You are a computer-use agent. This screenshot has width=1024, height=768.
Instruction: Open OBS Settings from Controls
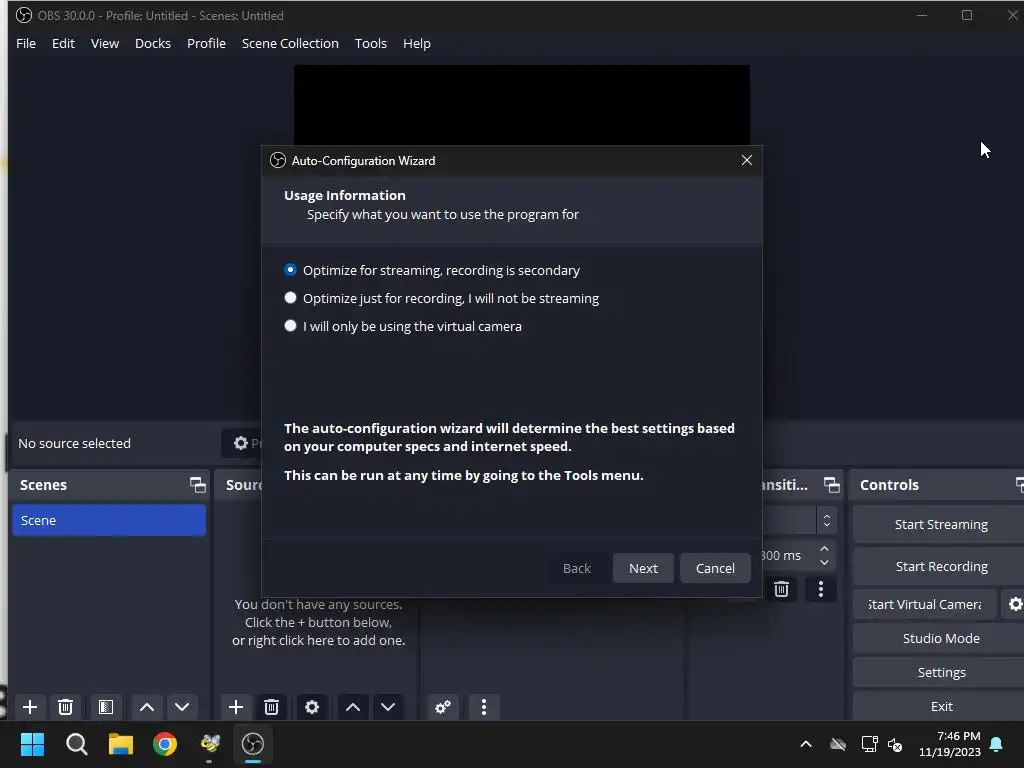pyautogui.click(x=940, y=672)
